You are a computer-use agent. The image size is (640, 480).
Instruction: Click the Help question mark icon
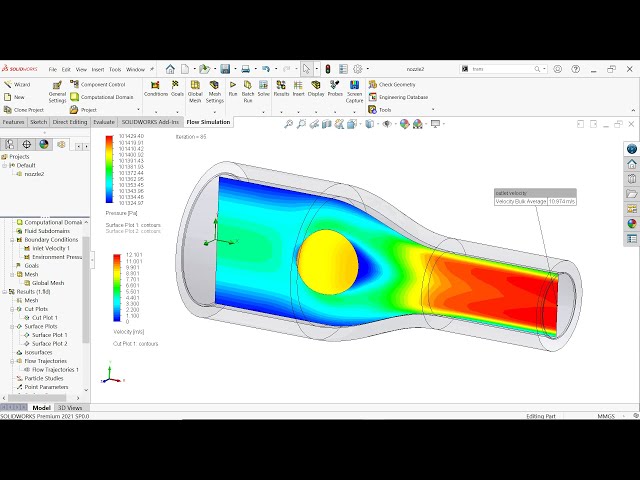point(576,69)
